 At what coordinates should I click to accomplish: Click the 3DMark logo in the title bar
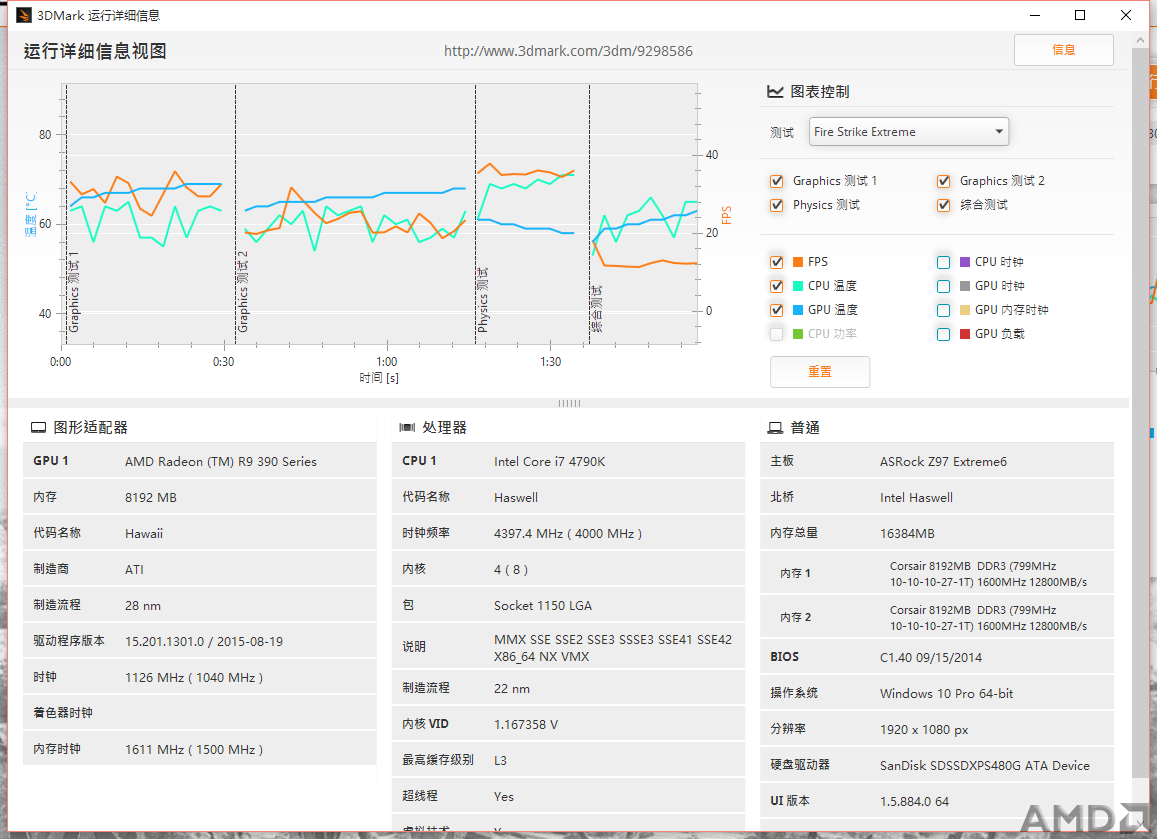[x=24, y=15]
